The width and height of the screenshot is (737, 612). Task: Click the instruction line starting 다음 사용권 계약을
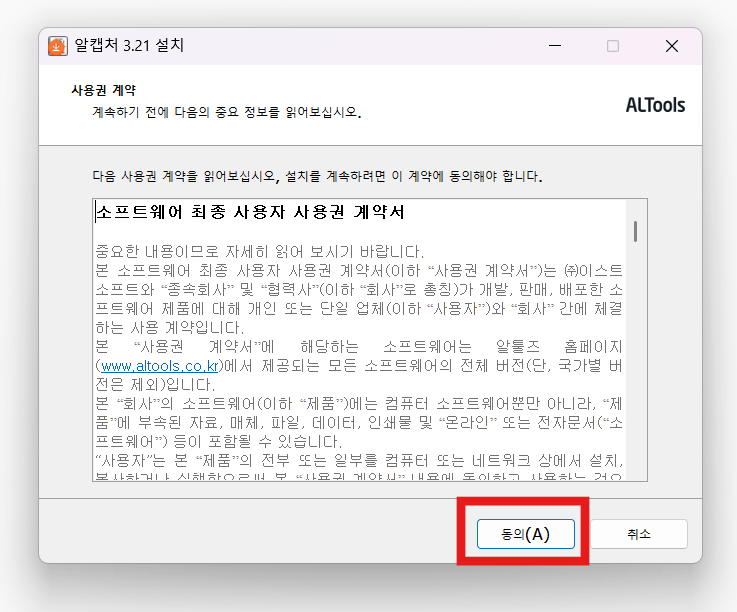317,177
